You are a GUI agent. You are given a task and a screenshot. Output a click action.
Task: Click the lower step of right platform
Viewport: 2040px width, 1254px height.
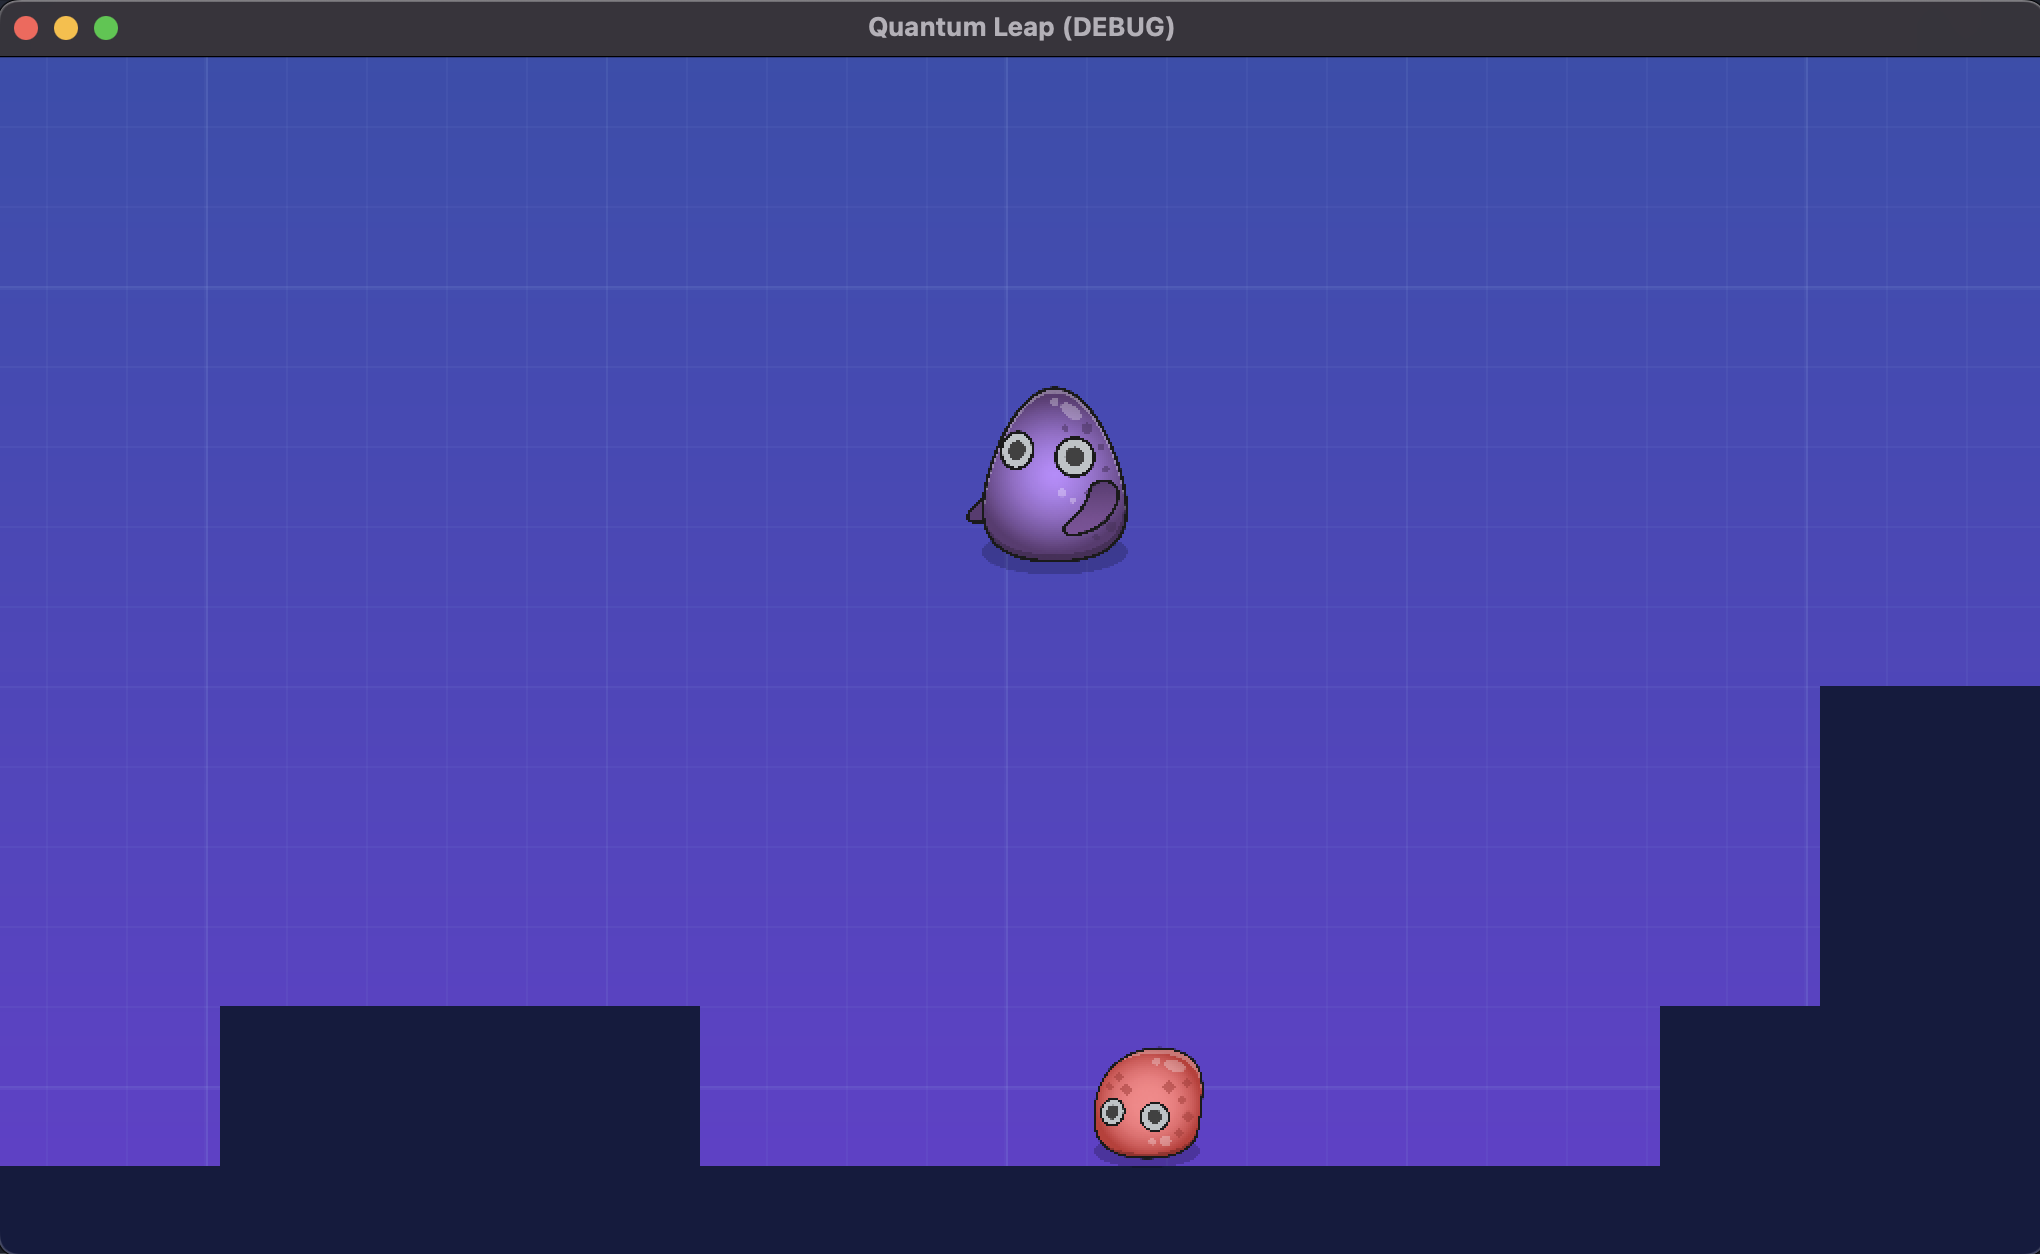tap(1738, 1084)
